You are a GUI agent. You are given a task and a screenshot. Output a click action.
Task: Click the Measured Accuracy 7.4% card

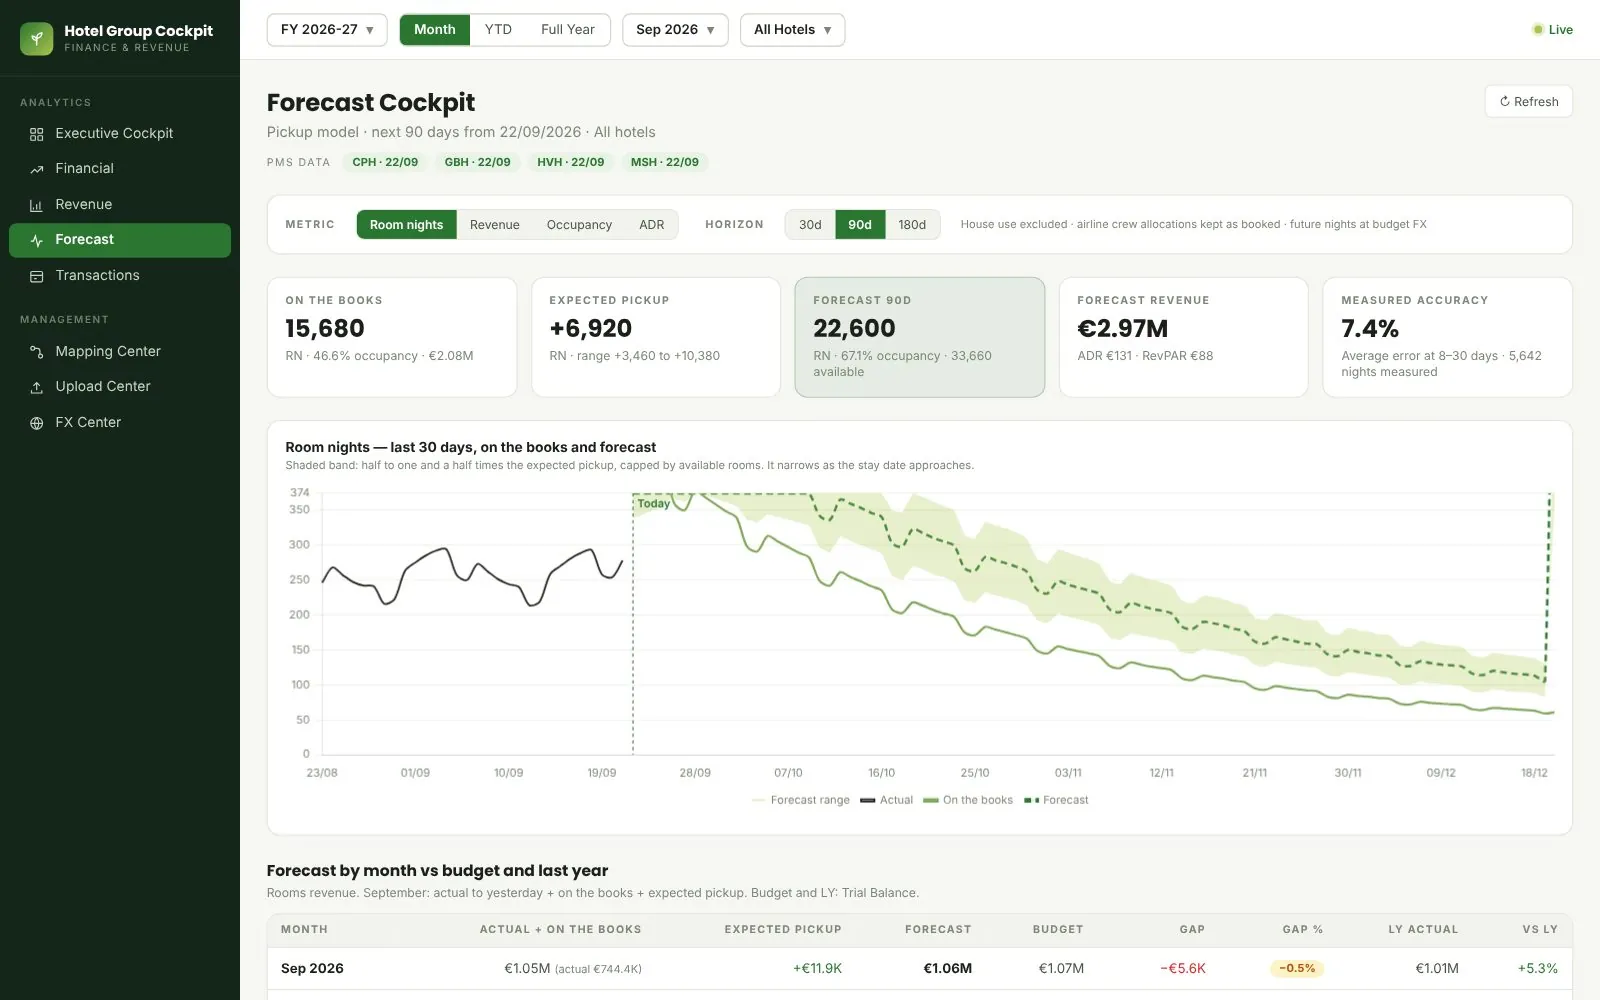click(1448, 338)
